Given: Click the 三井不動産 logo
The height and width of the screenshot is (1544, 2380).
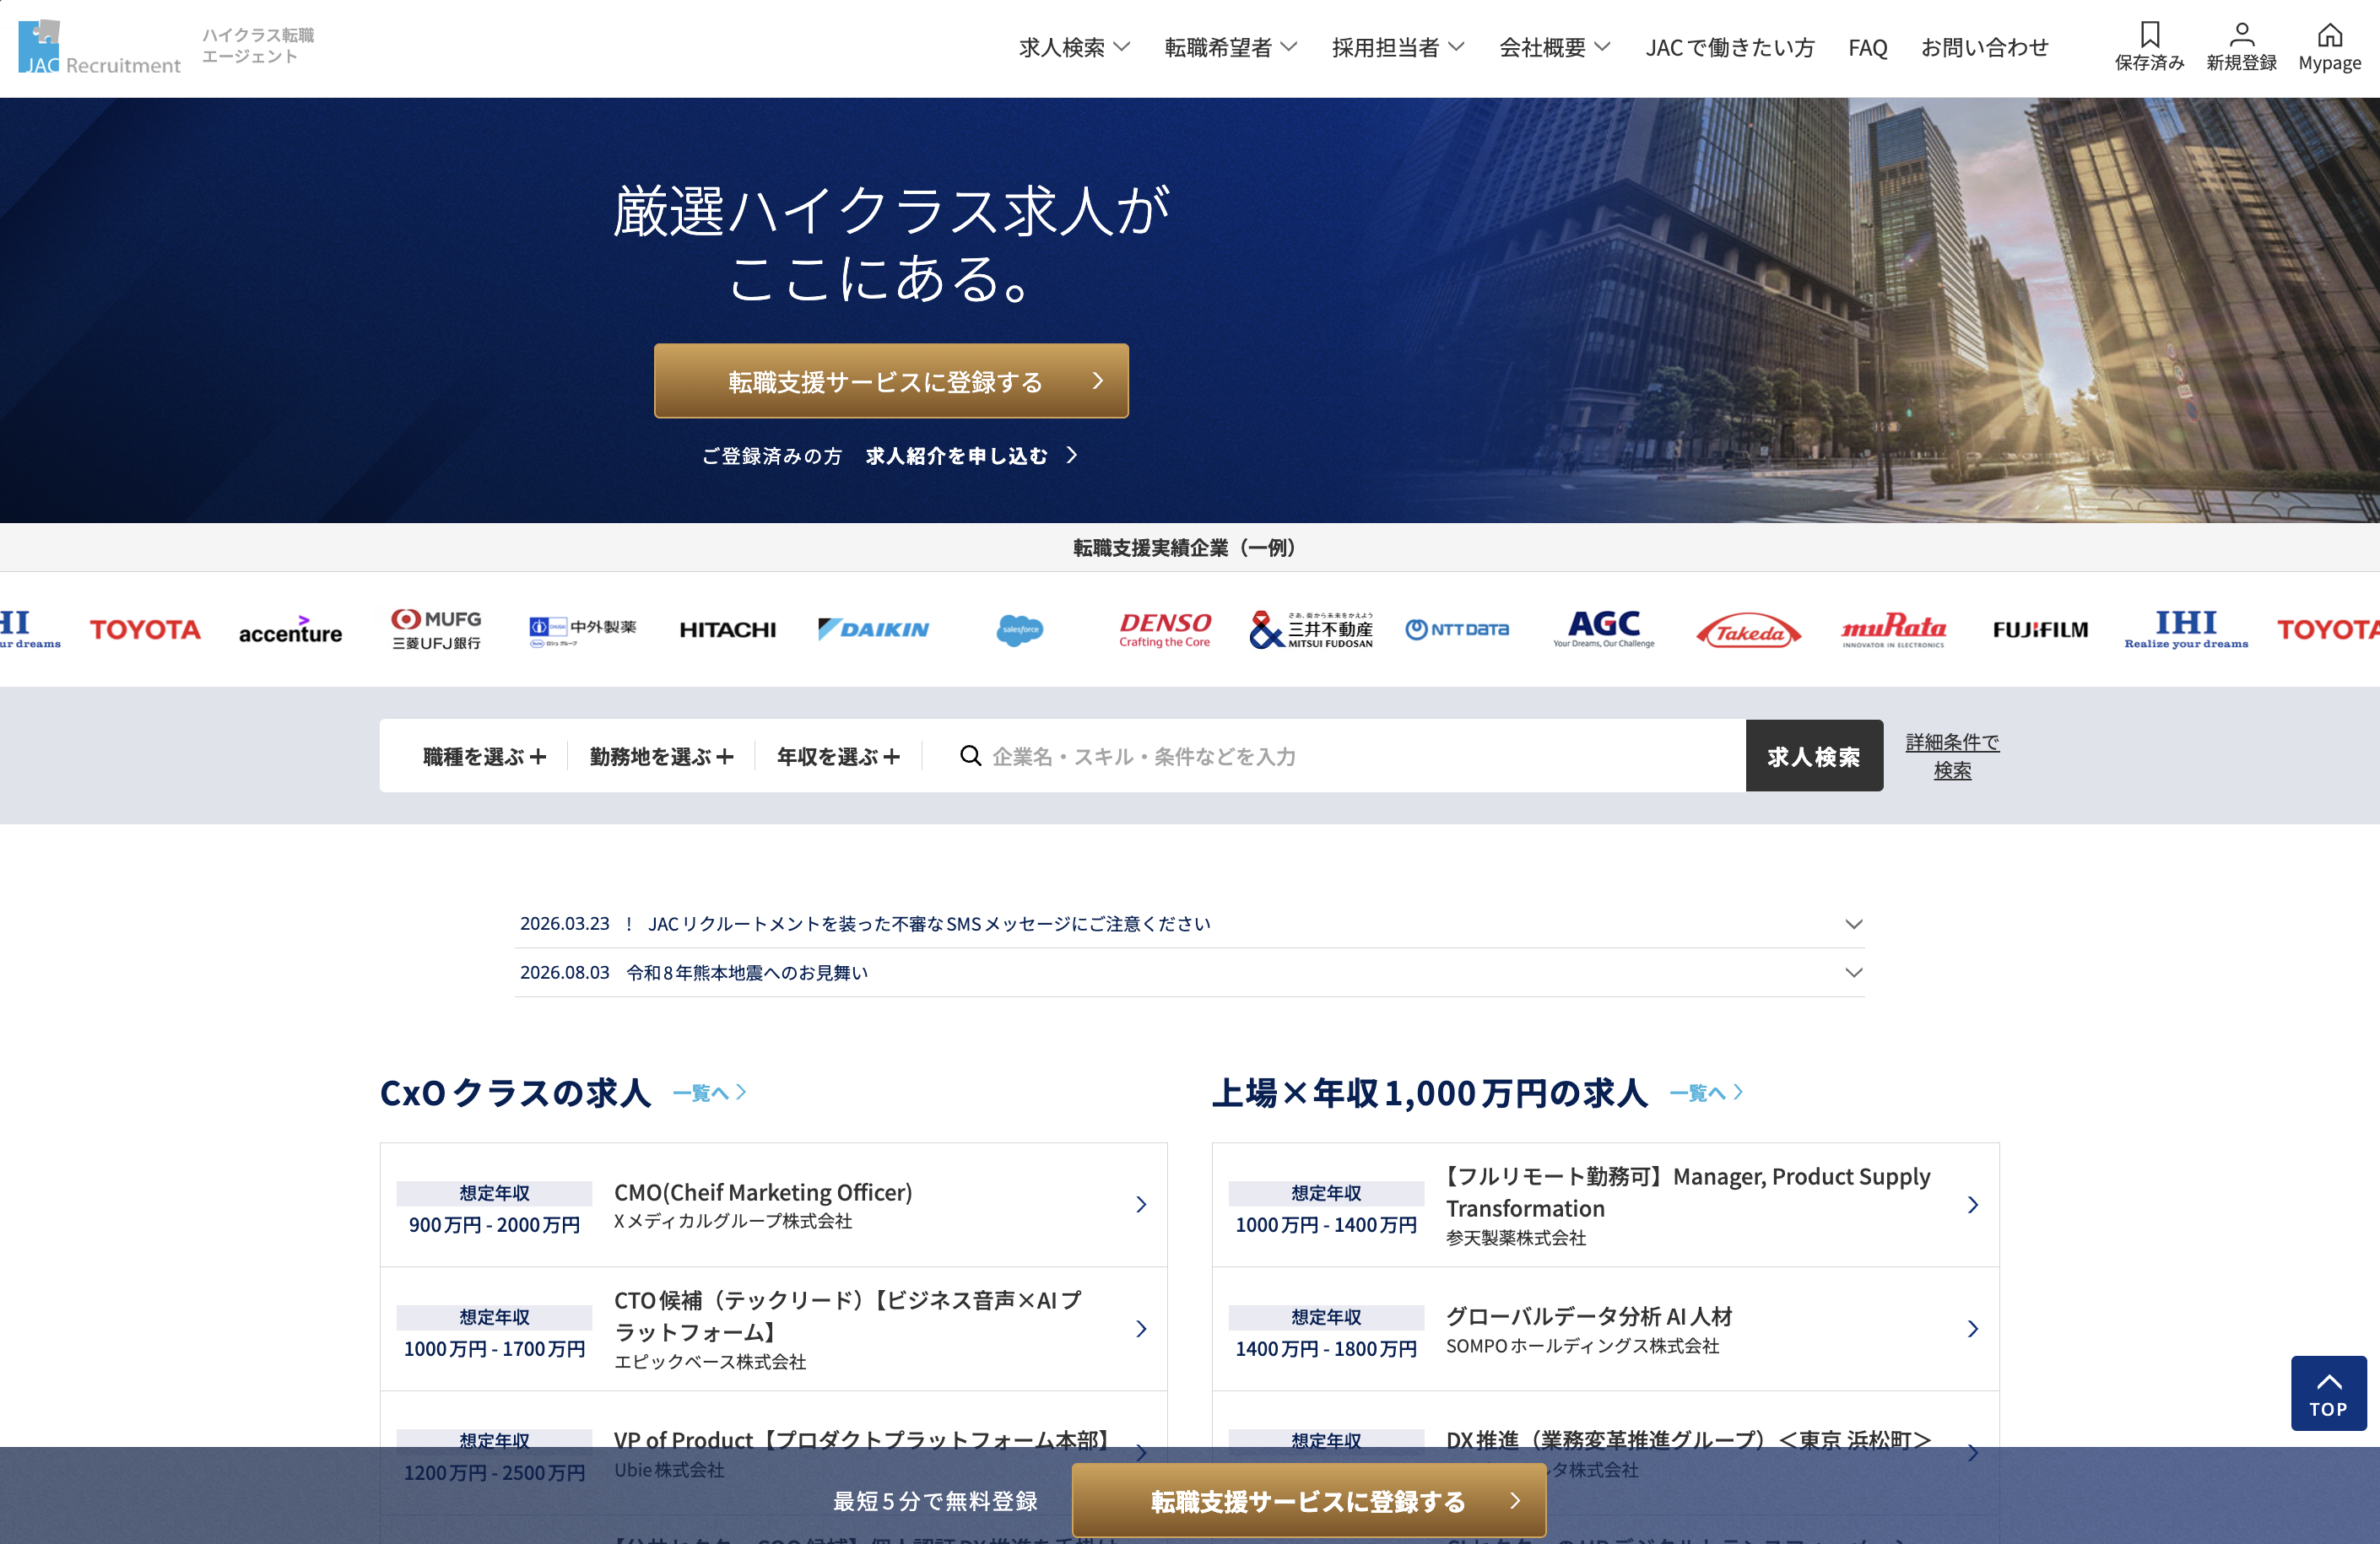Looking at the screenshot, I should tap(1311, 629).
